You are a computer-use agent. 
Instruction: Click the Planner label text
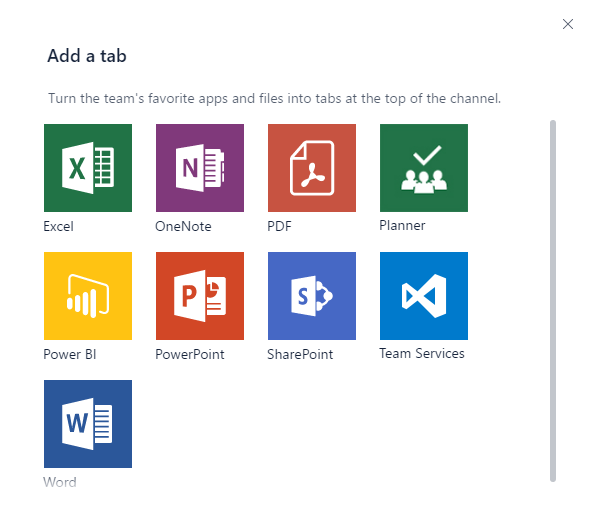coord(402,225)
